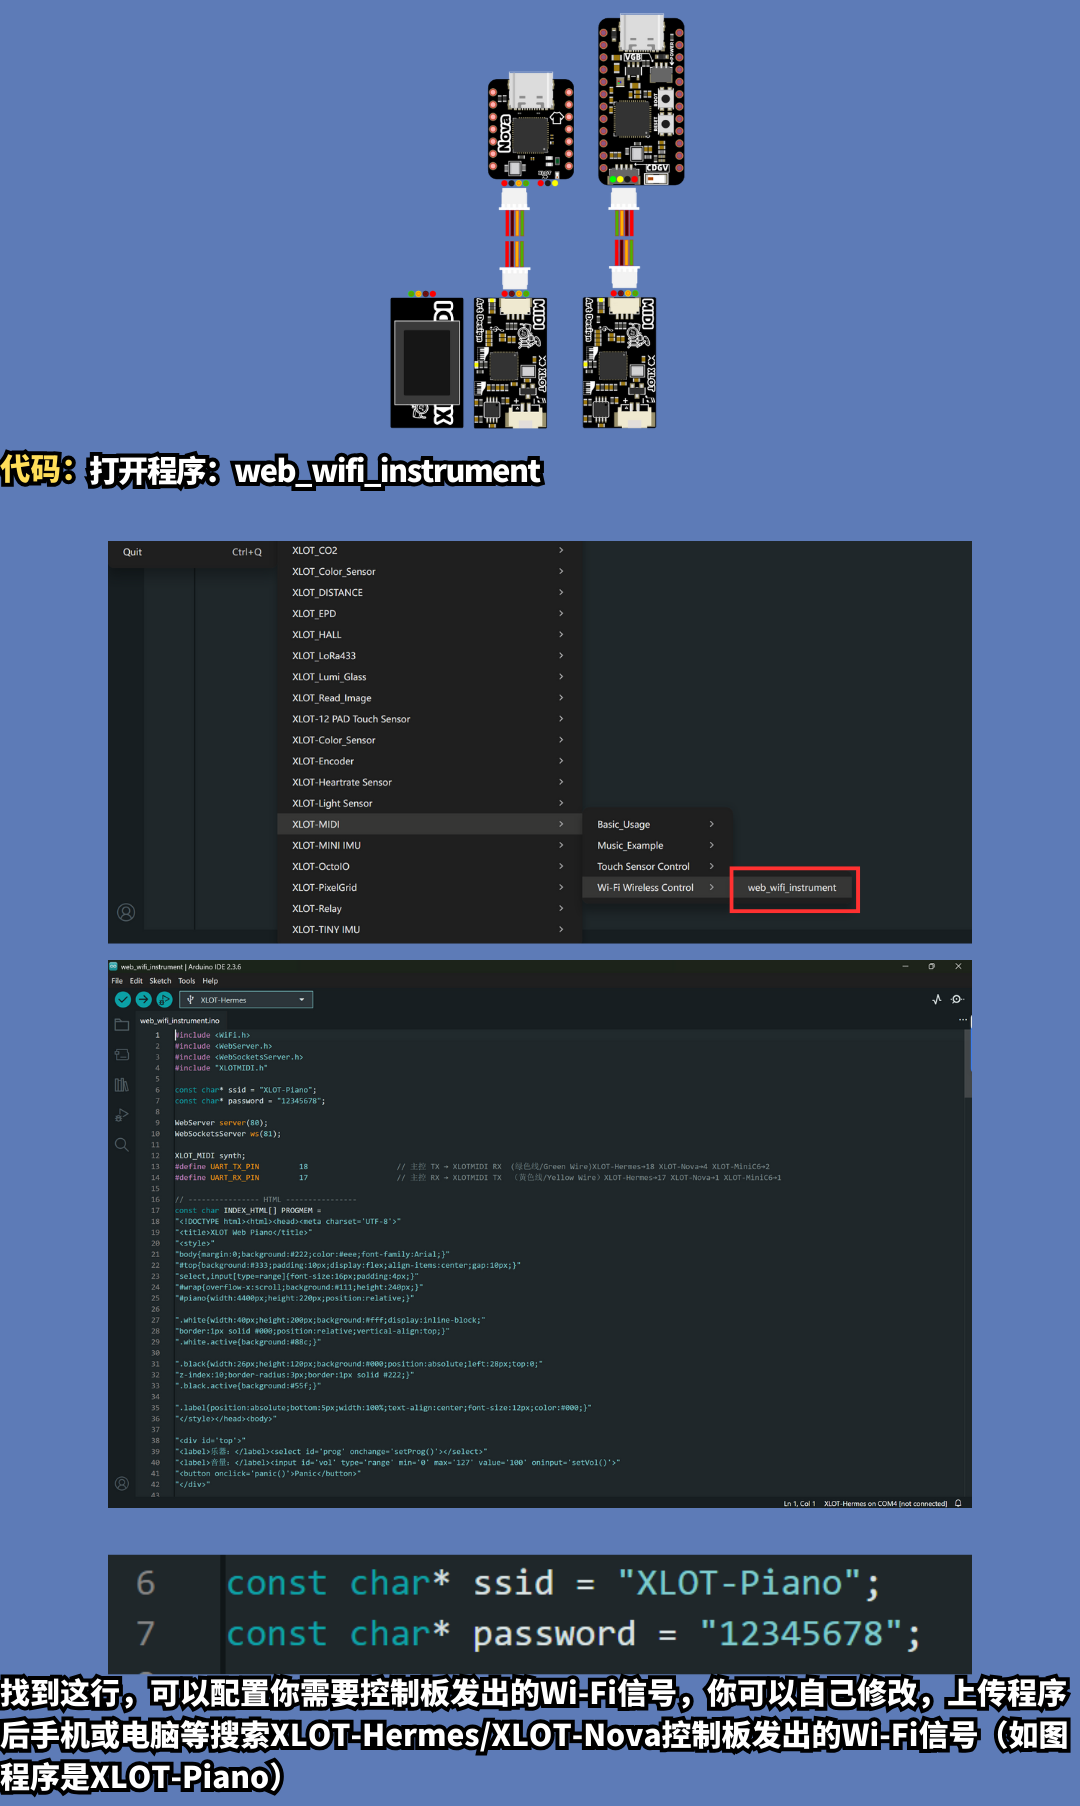Image resolution: width=1080 pixels, height=1806 pixels.
Task: Click the Verify checkmark button
Action: pyautogui.click(x=123, y=999)
